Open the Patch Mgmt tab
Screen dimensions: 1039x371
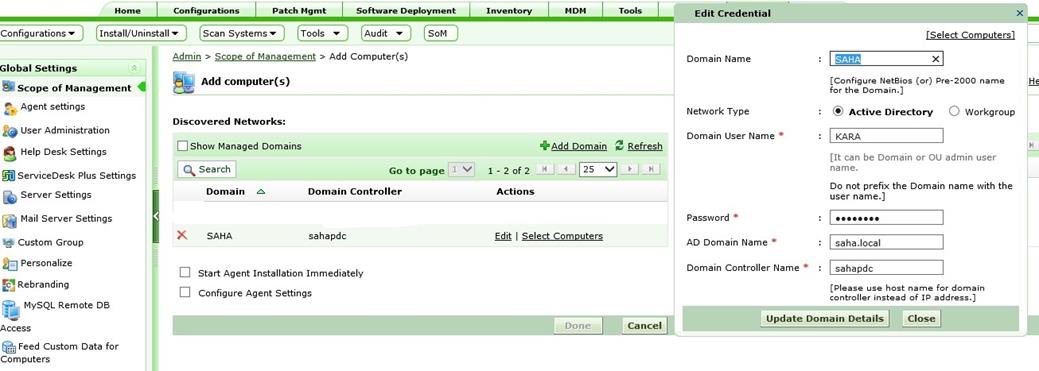[x=299, y=11]
